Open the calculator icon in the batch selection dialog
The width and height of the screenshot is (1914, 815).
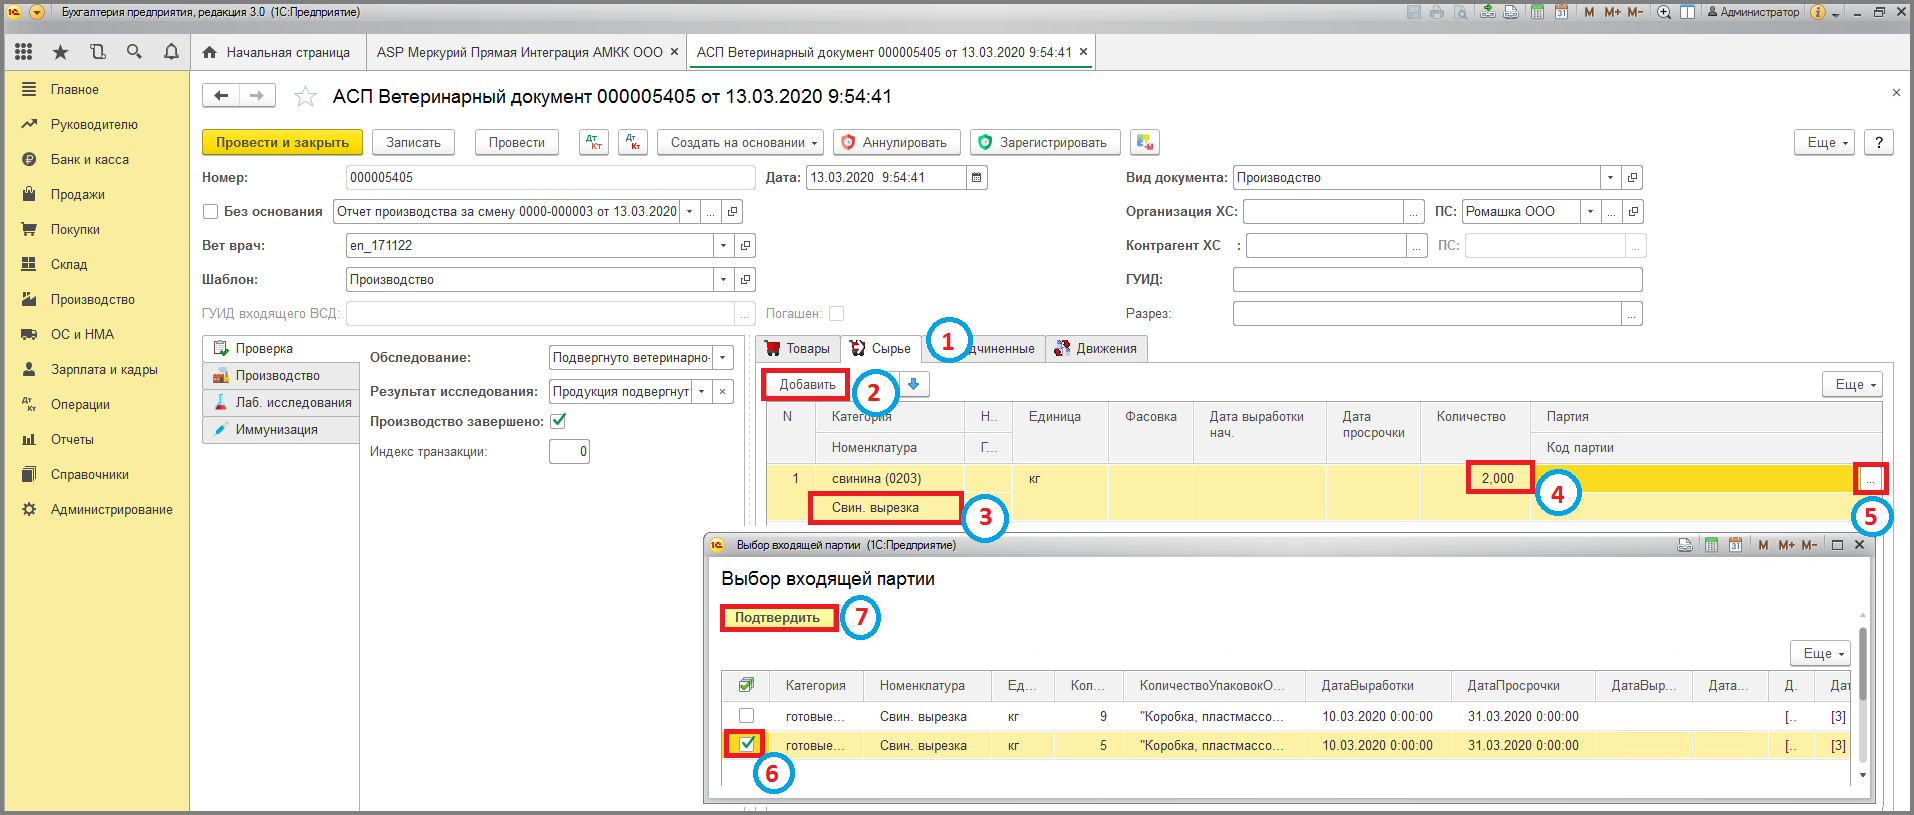click(x=1711, y=545)
